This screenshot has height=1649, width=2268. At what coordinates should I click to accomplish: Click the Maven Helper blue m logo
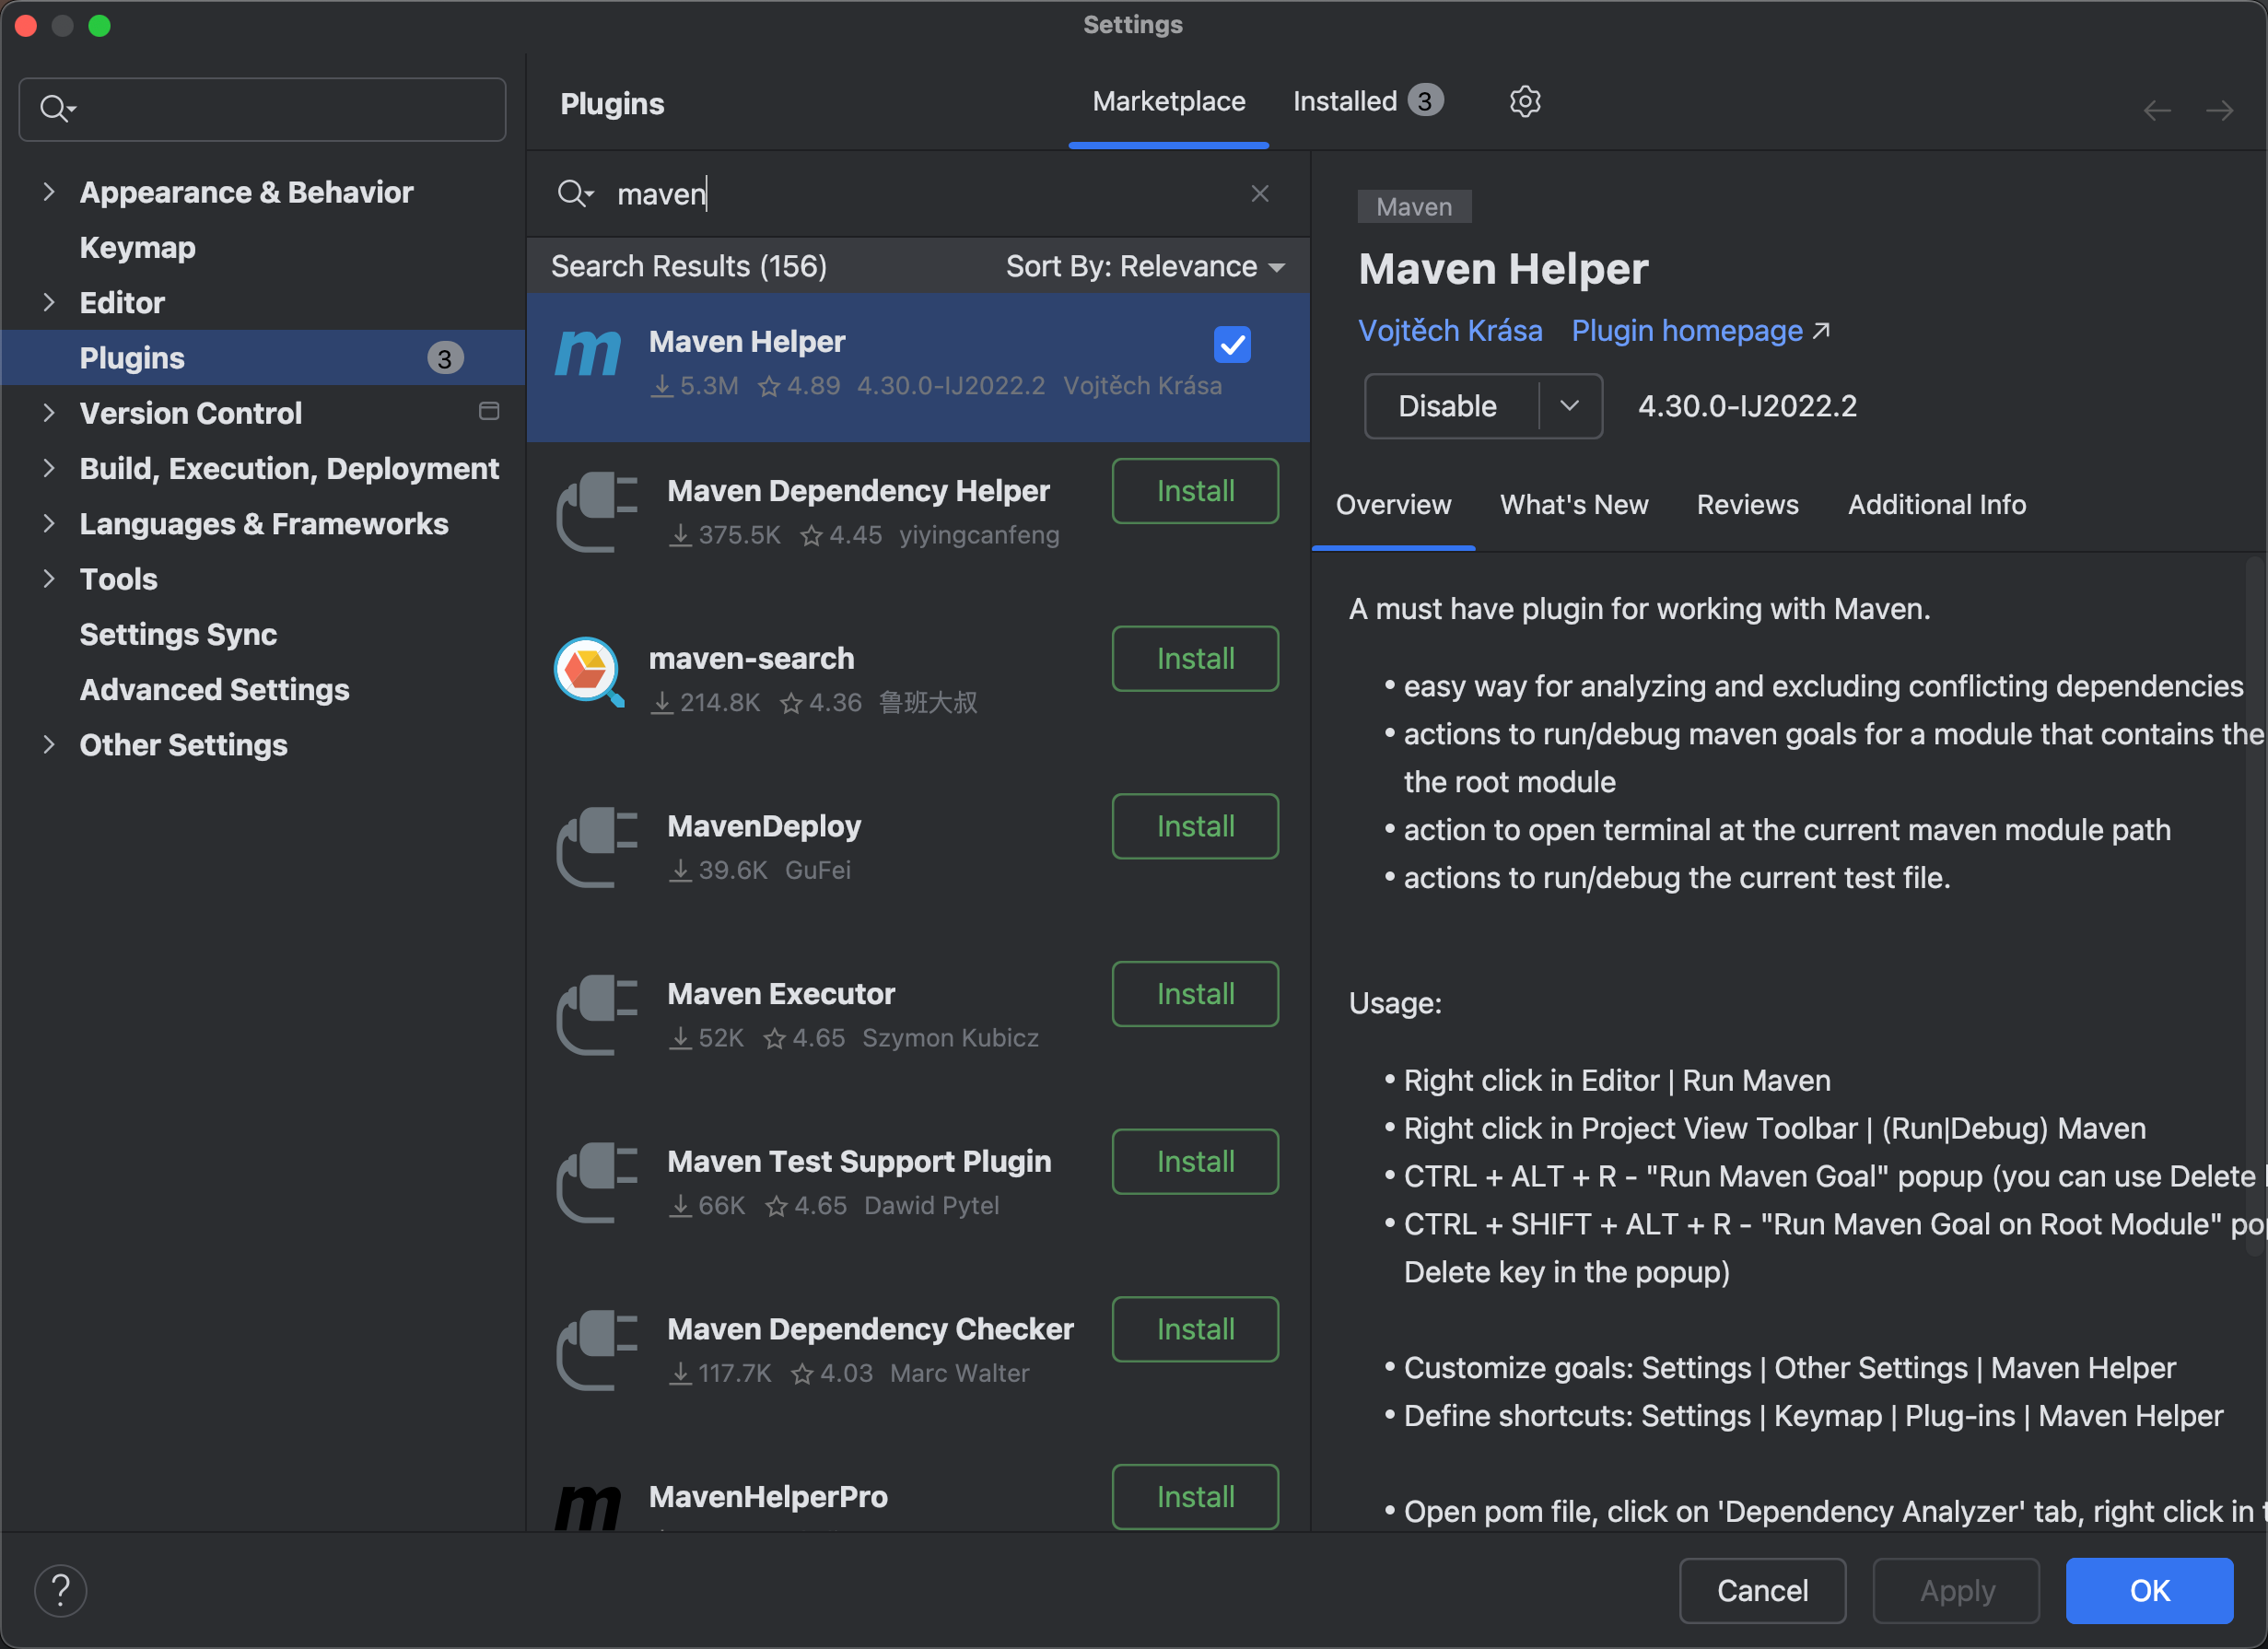(x=588, y=353)
